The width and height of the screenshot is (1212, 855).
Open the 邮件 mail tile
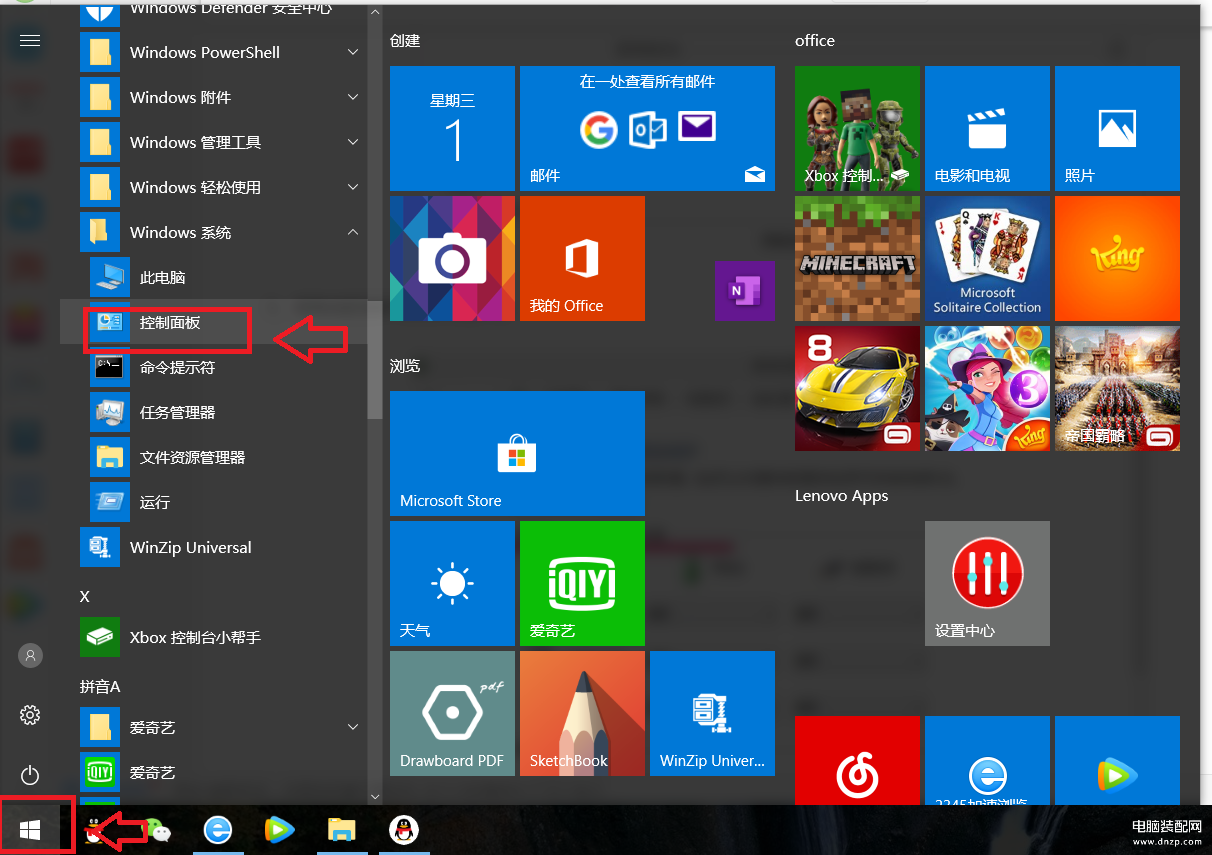pyautogui.click(x=647, y=128)
